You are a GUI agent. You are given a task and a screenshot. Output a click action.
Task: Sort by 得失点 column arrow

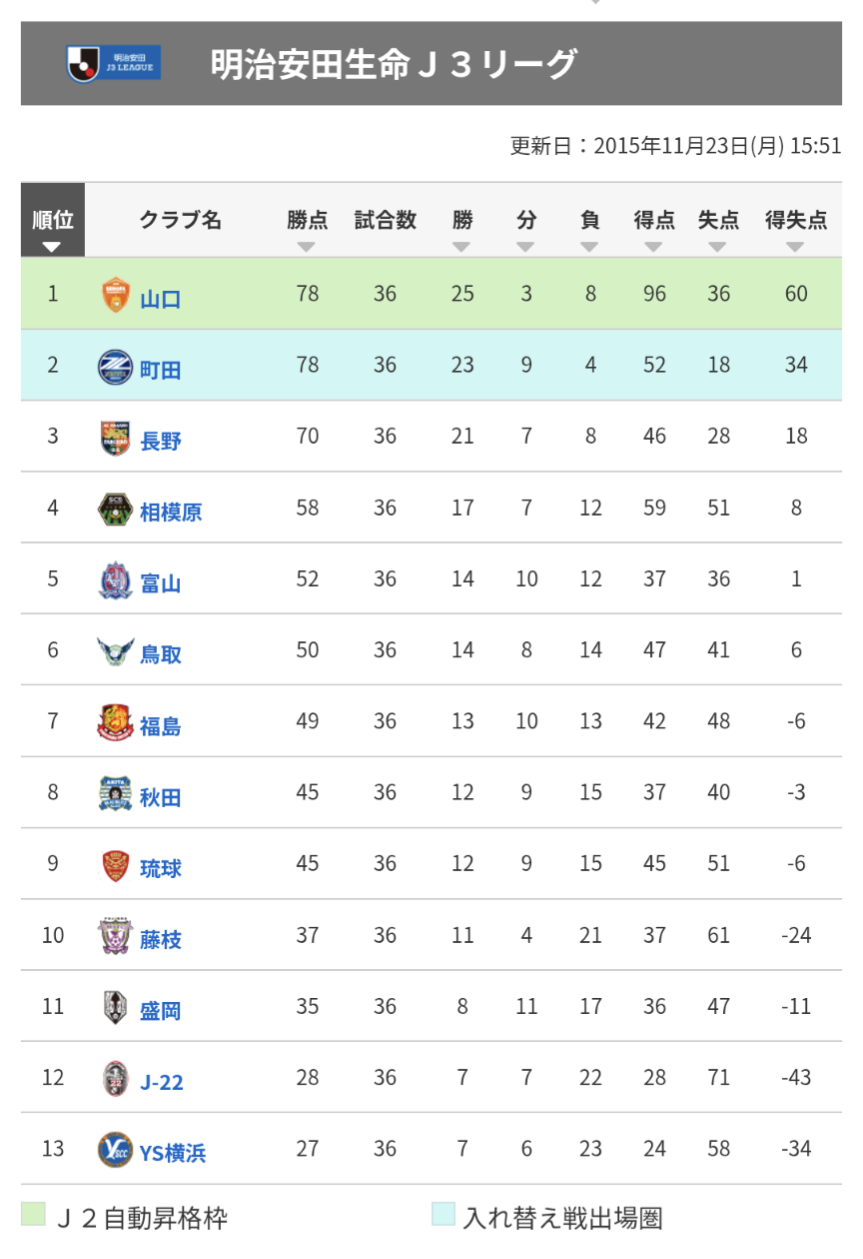click(x=796, y=247)
